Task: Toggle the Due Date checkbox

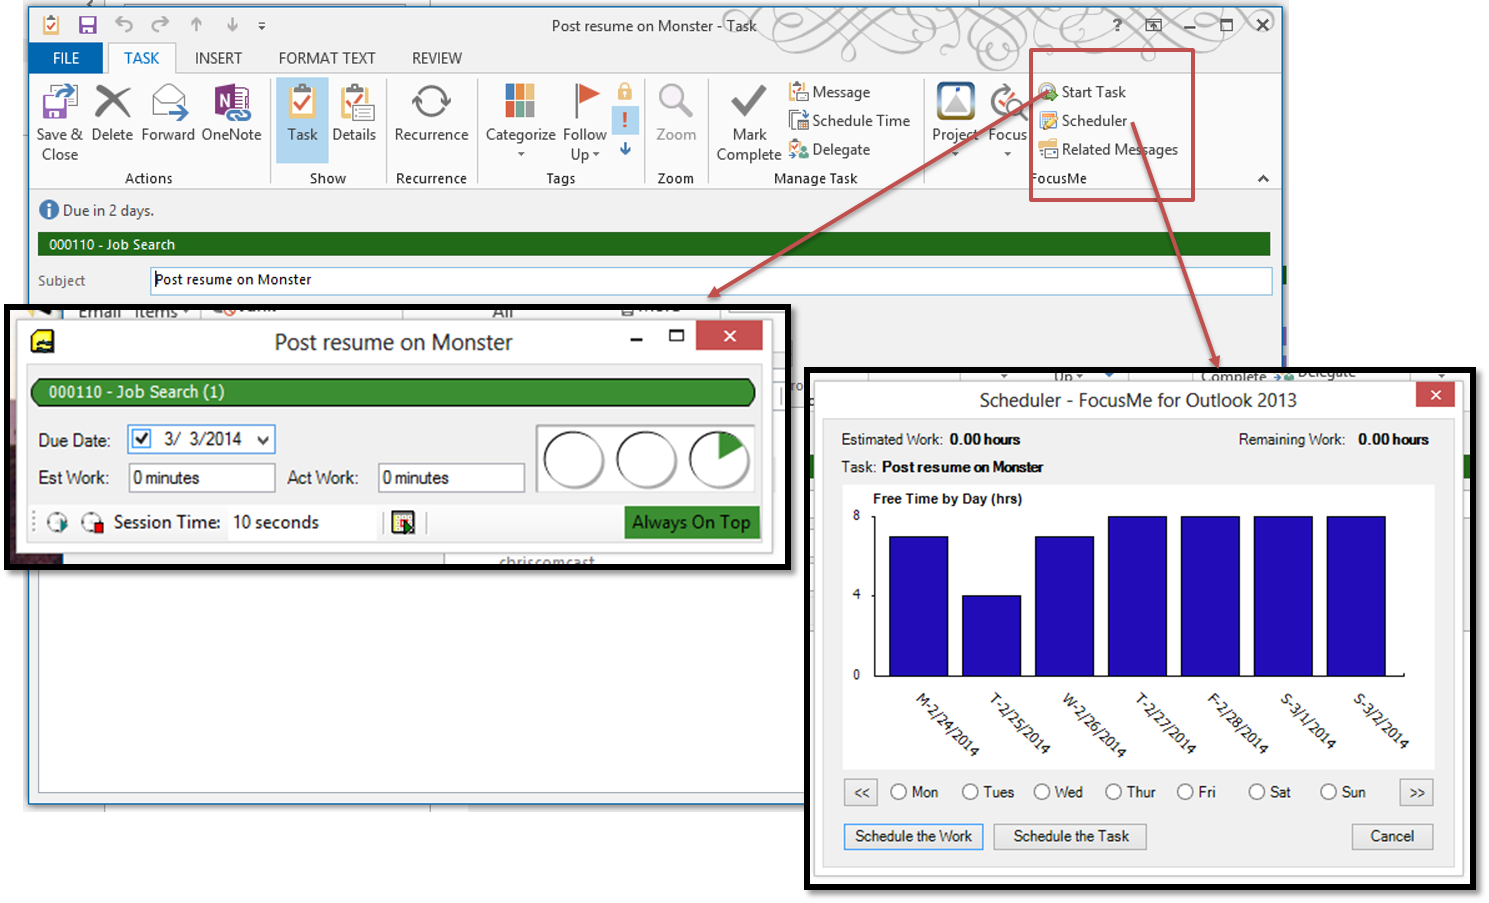Action: click(142, 439)
